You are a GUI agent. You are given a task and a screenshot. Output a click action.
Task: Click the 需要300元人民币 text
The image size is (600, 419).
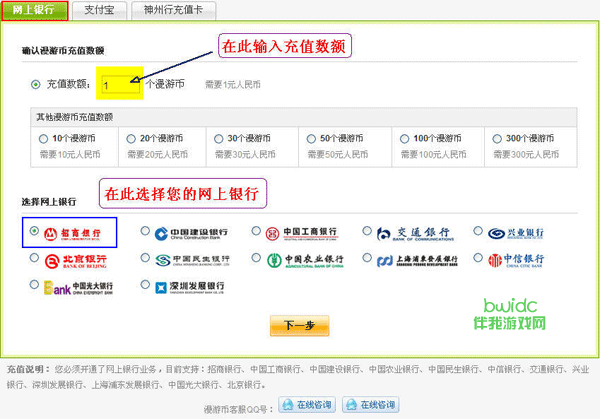coord(526,155)
